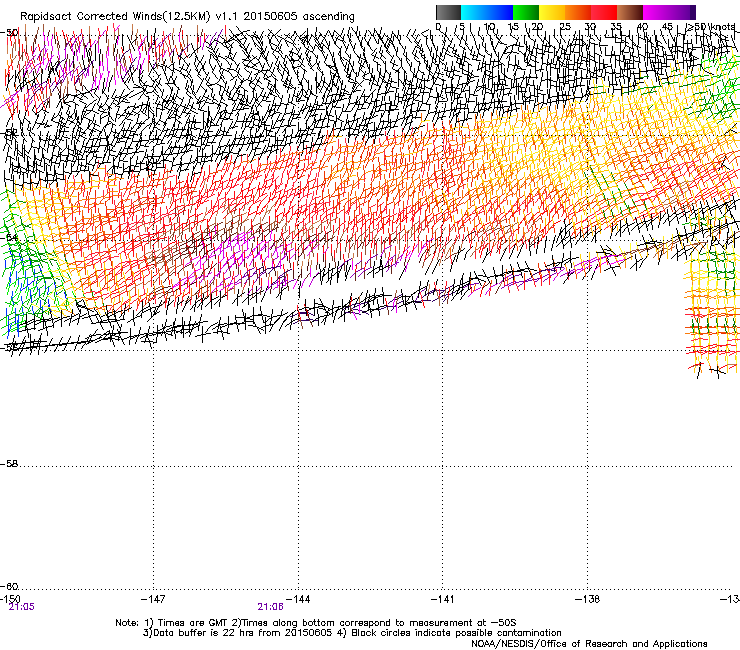Click the 21:06 pass time stamp

click(270, 607)
